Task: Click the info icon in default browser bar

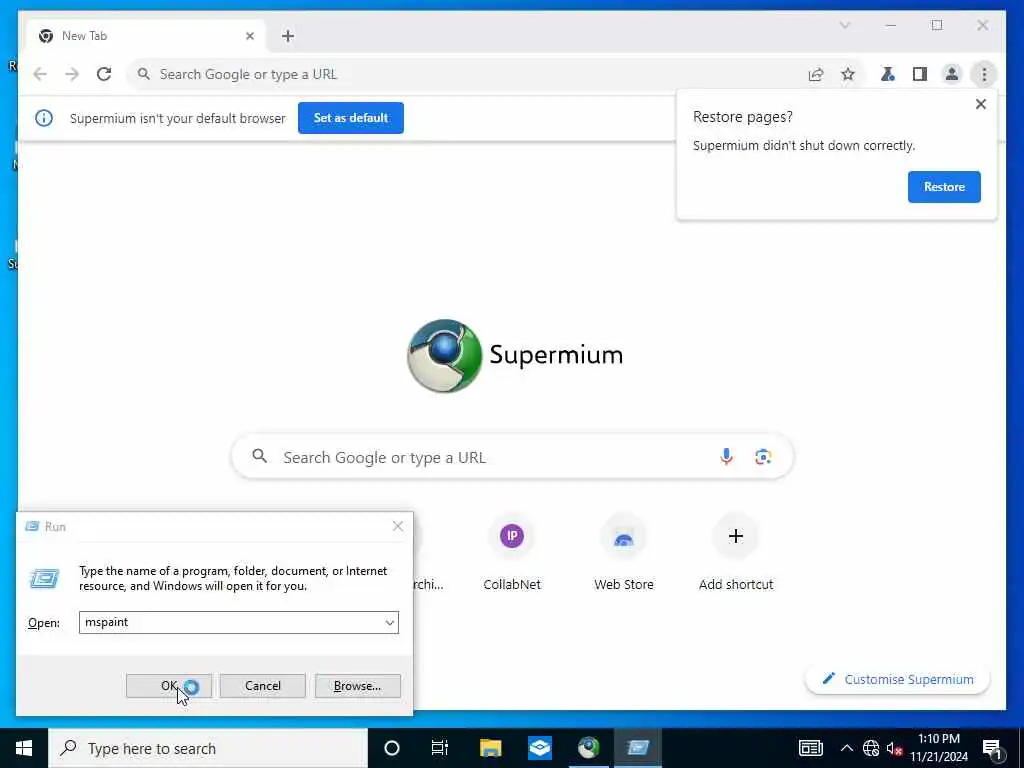Action: click(x=44, y=118)
